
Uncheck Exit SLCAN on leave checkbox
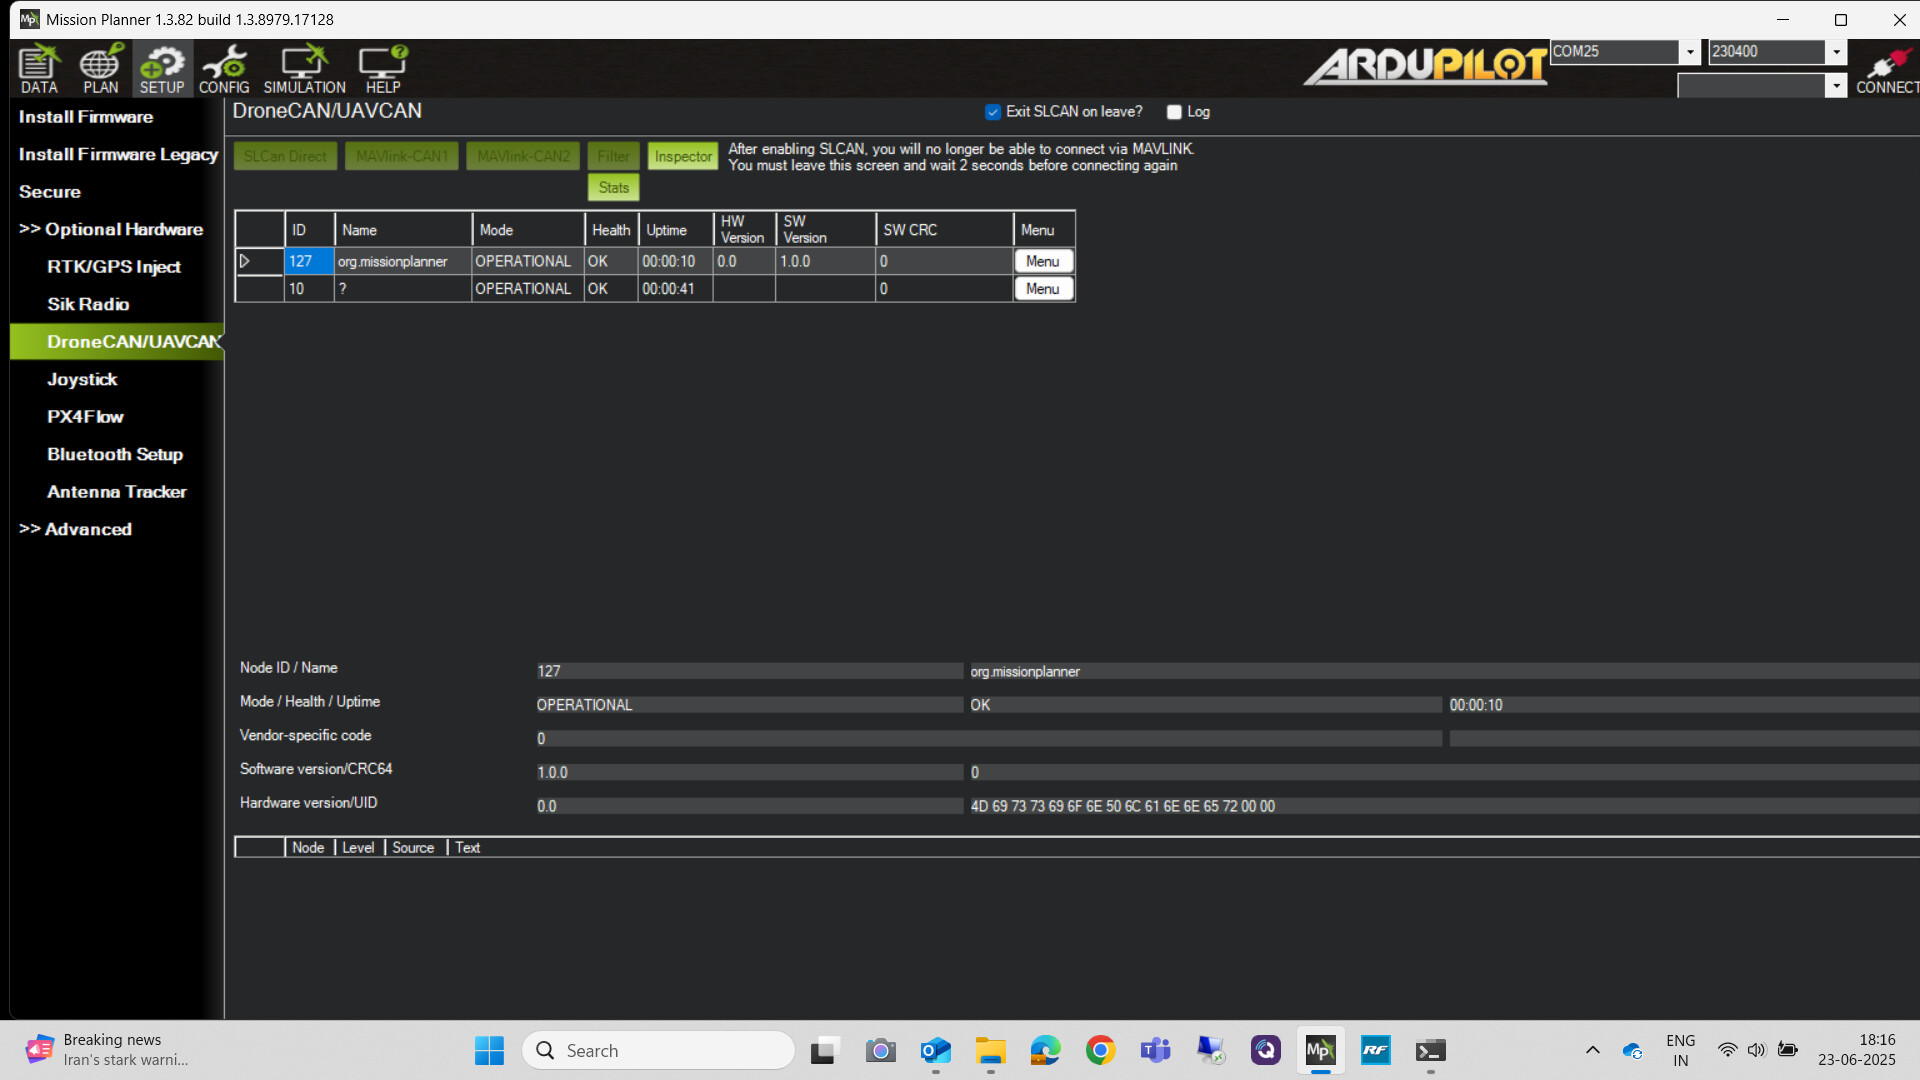point(993,112)
